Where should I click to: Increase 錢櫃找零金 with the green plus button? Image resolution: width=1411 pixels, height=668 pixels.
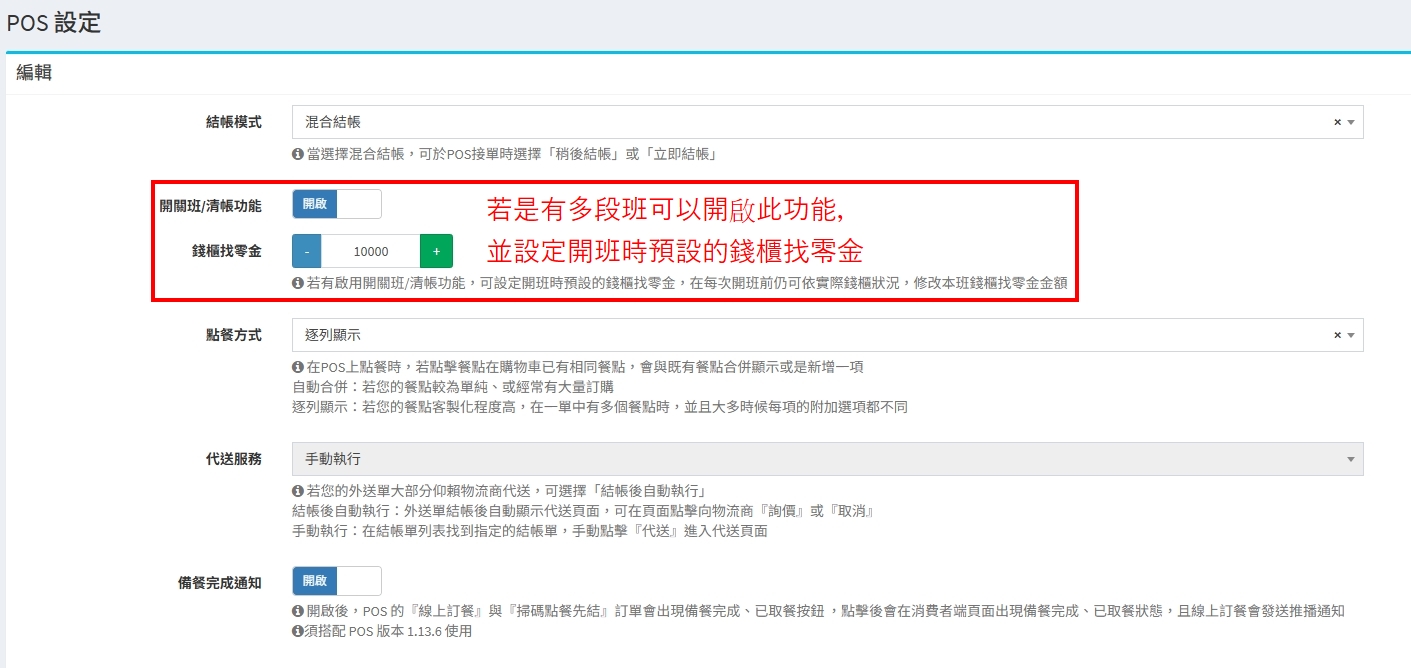click(x=436, y=251)
